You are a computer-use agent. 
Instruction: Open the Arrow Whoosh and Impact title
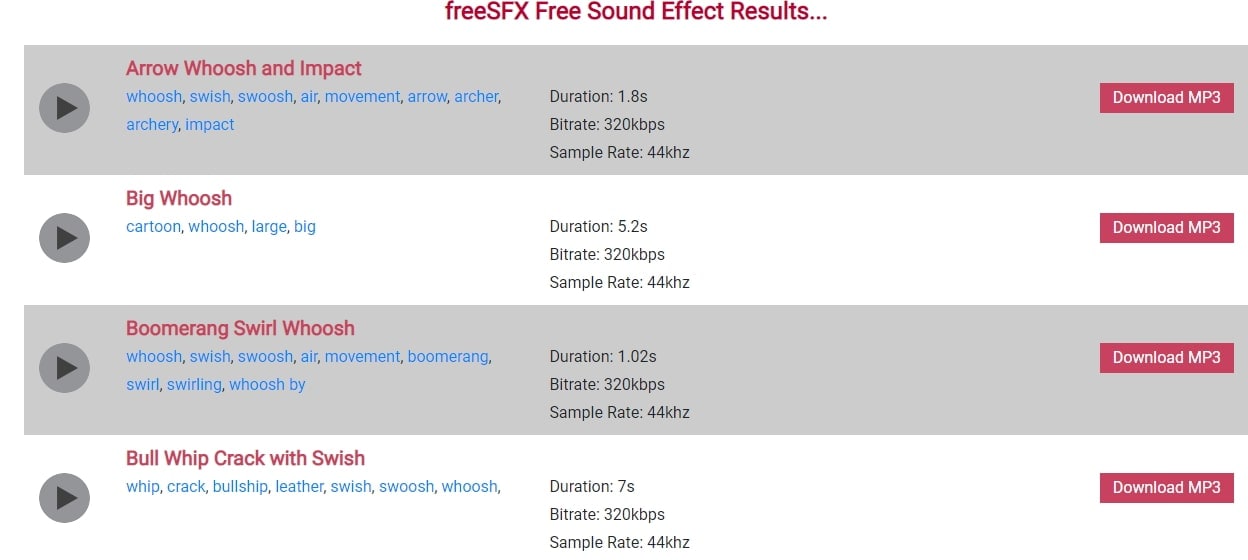tap(243, 69)
